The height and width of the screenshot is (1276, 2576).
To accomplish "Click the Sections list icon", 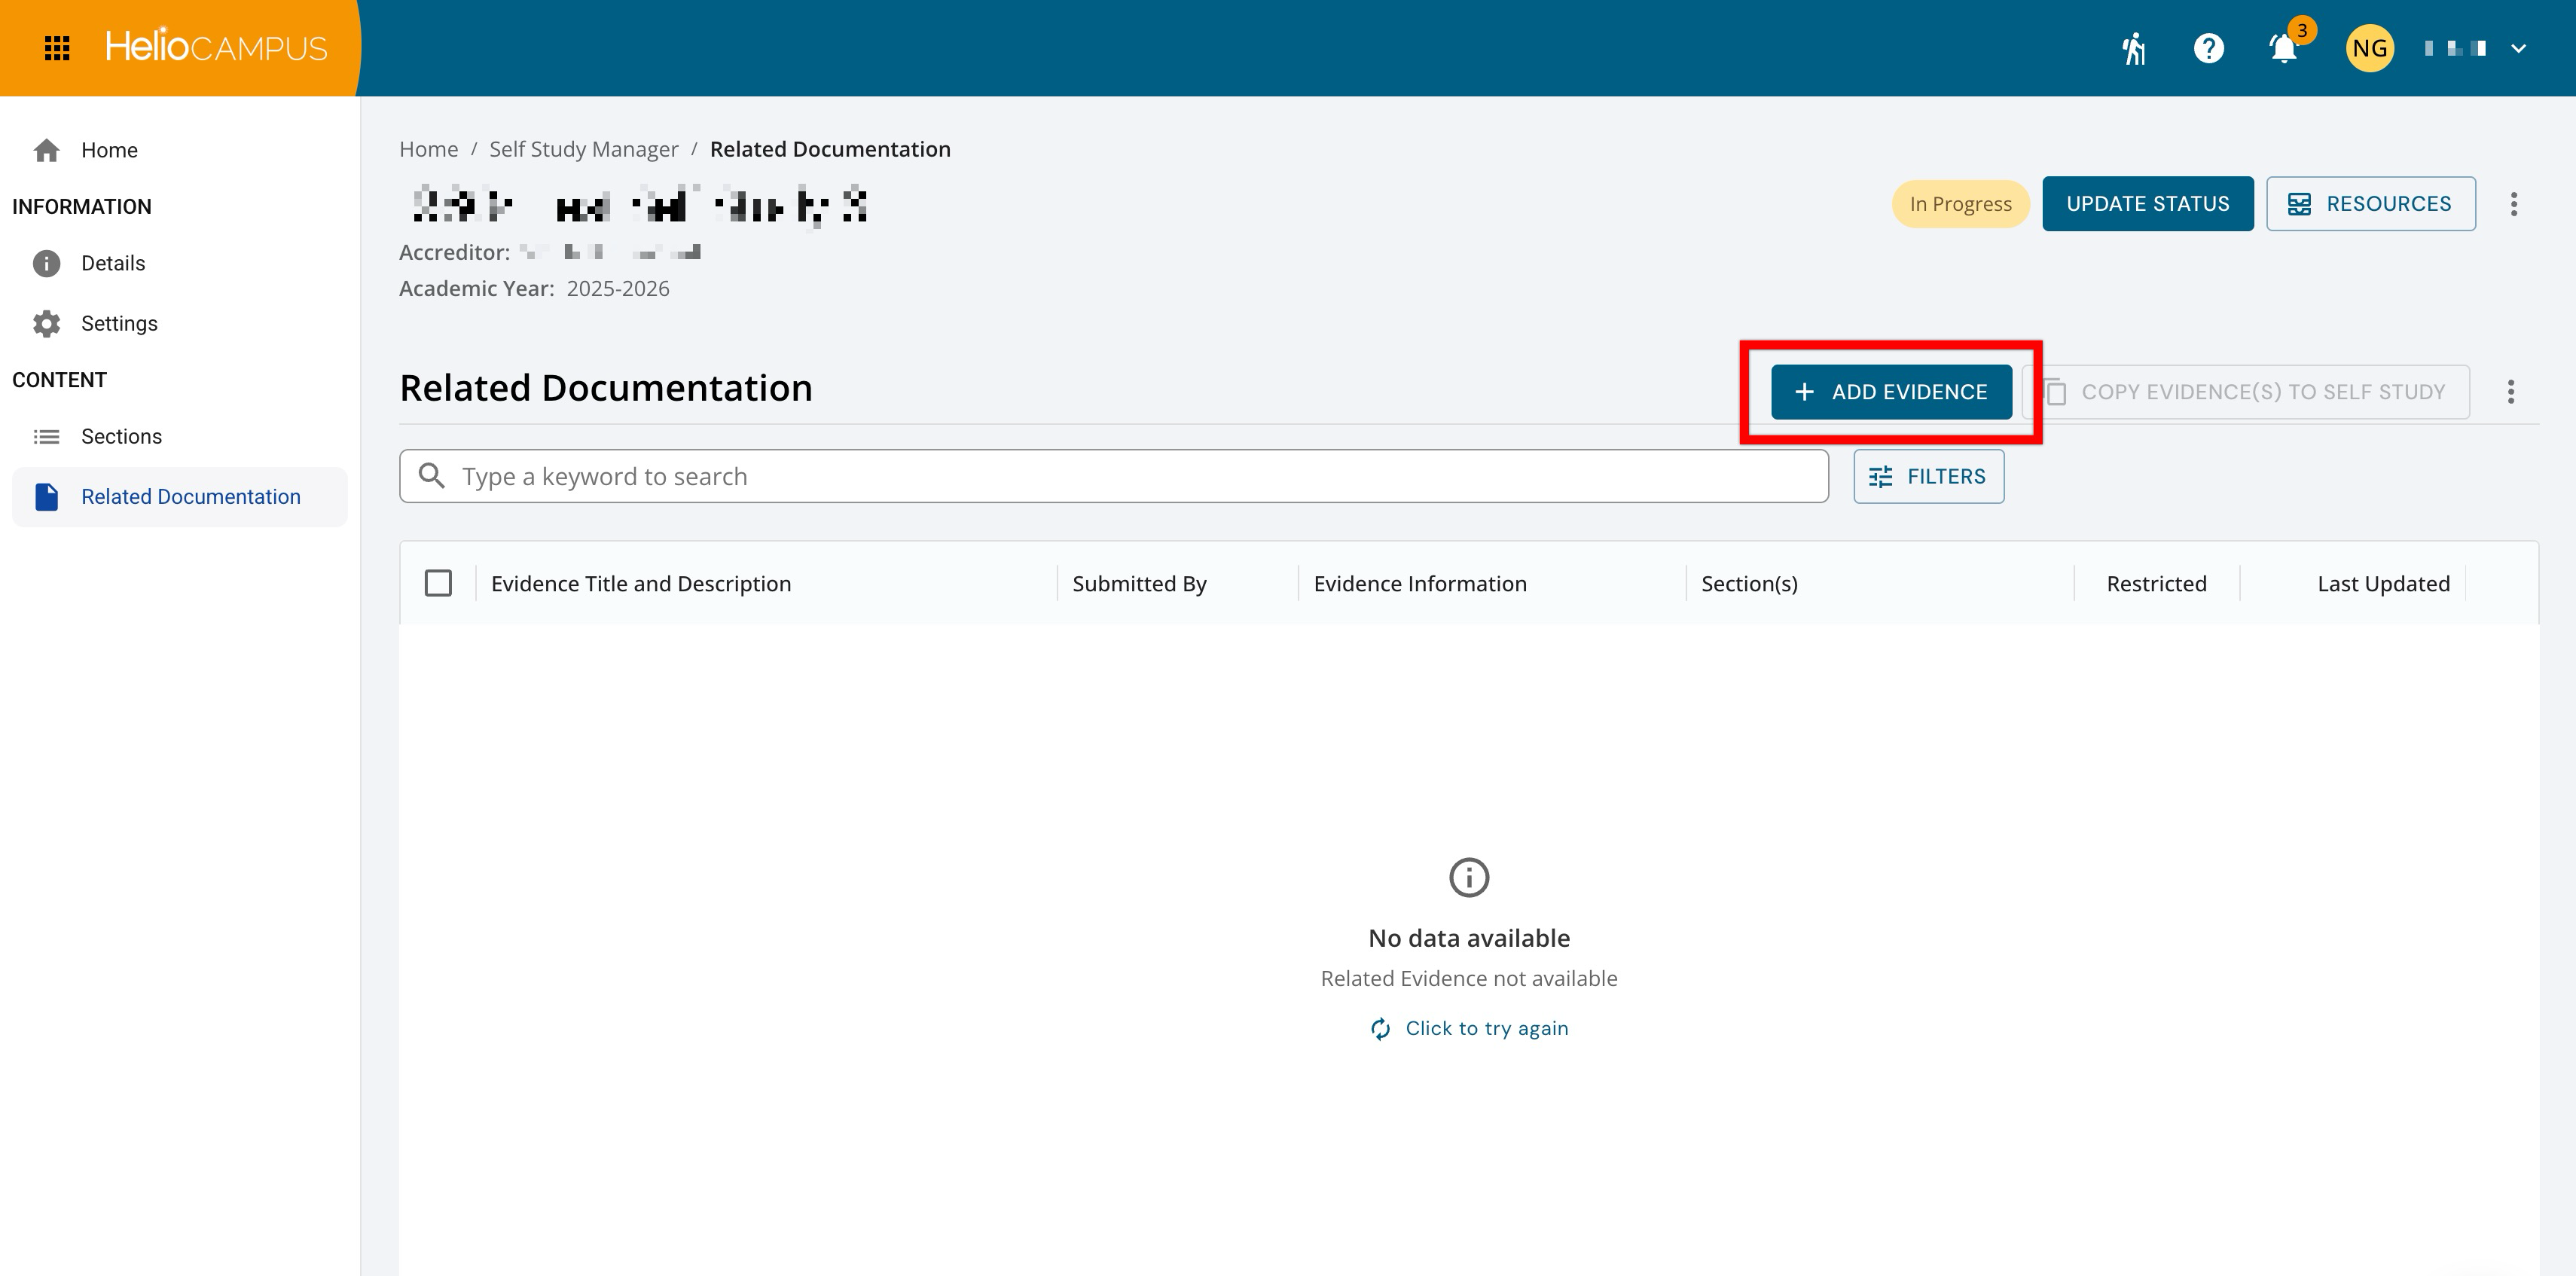I will (46, 436).
